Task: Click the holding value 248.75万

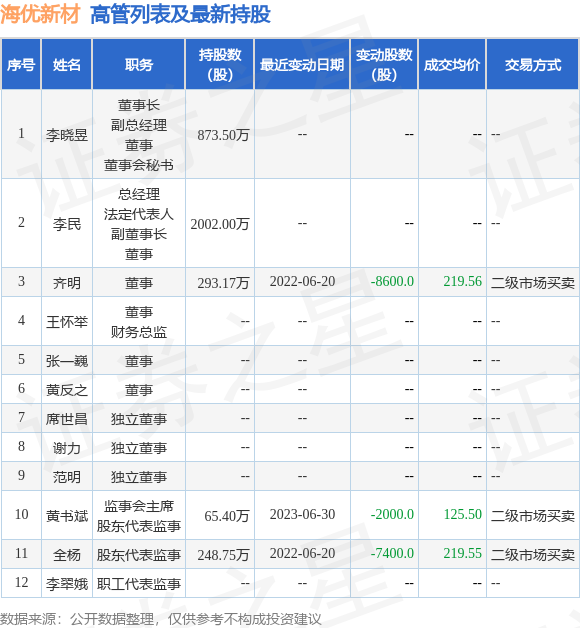Action: point(223,555)
